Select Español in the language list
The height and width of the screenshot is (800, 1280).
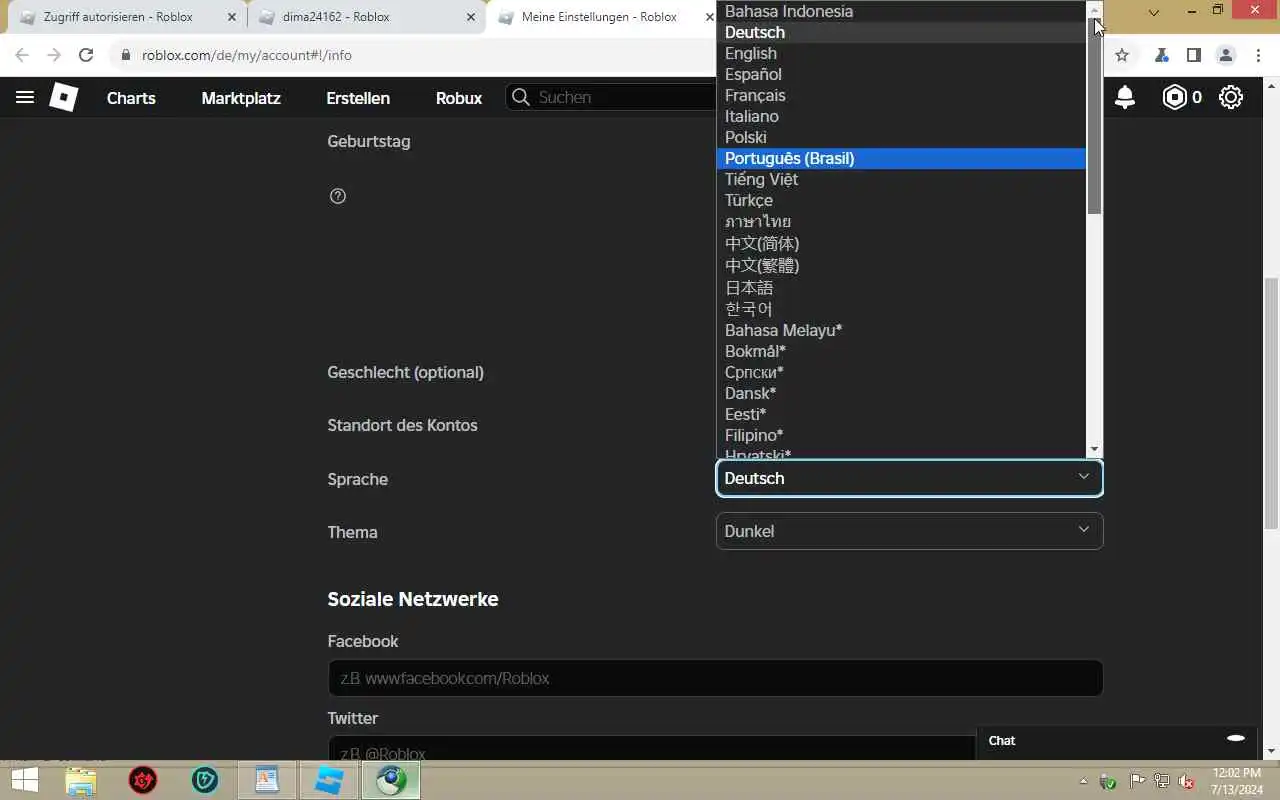901,74
